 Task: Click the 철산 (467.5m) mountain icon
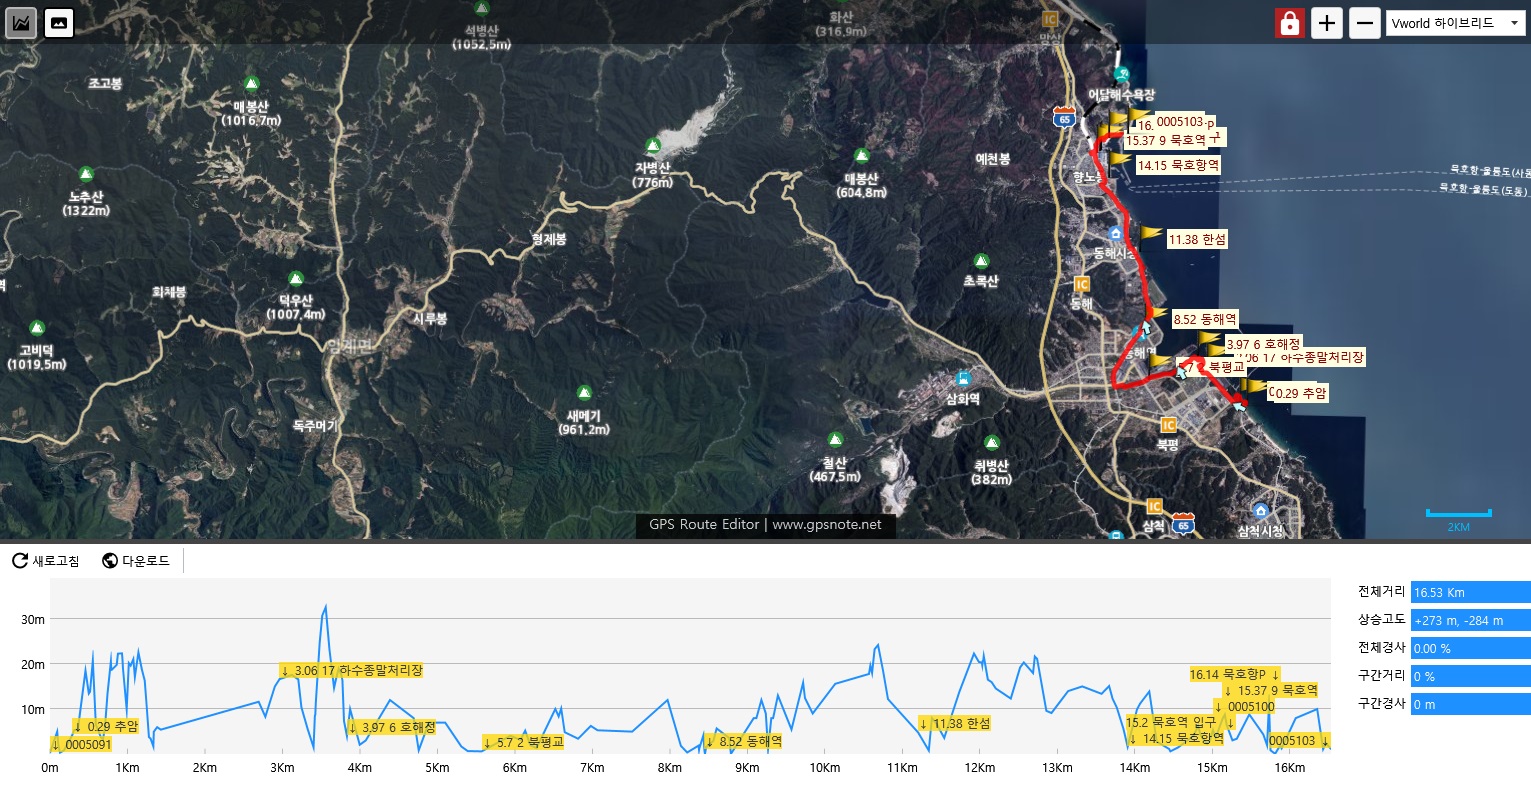point(835,440)
